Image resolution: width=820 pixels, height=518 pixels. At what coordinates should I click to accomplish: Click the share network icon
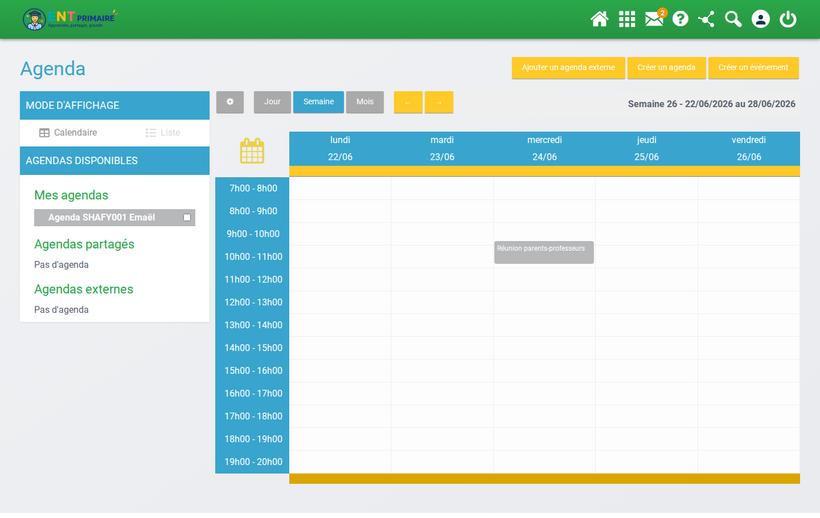tap(707, 19)
